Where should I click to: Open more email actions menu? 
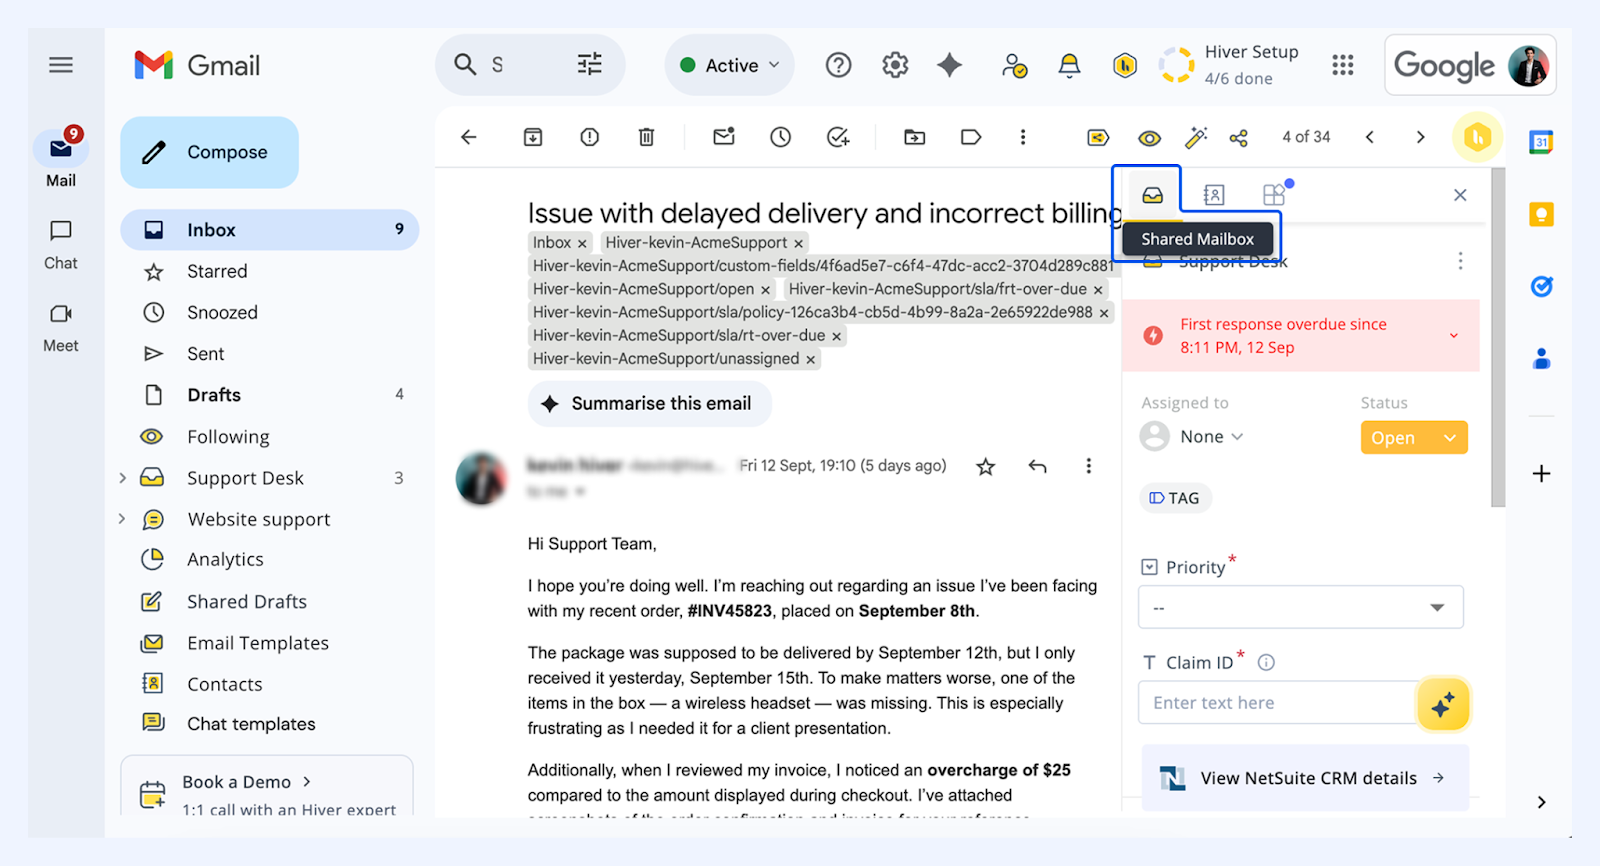click(x=1023, y=137)
